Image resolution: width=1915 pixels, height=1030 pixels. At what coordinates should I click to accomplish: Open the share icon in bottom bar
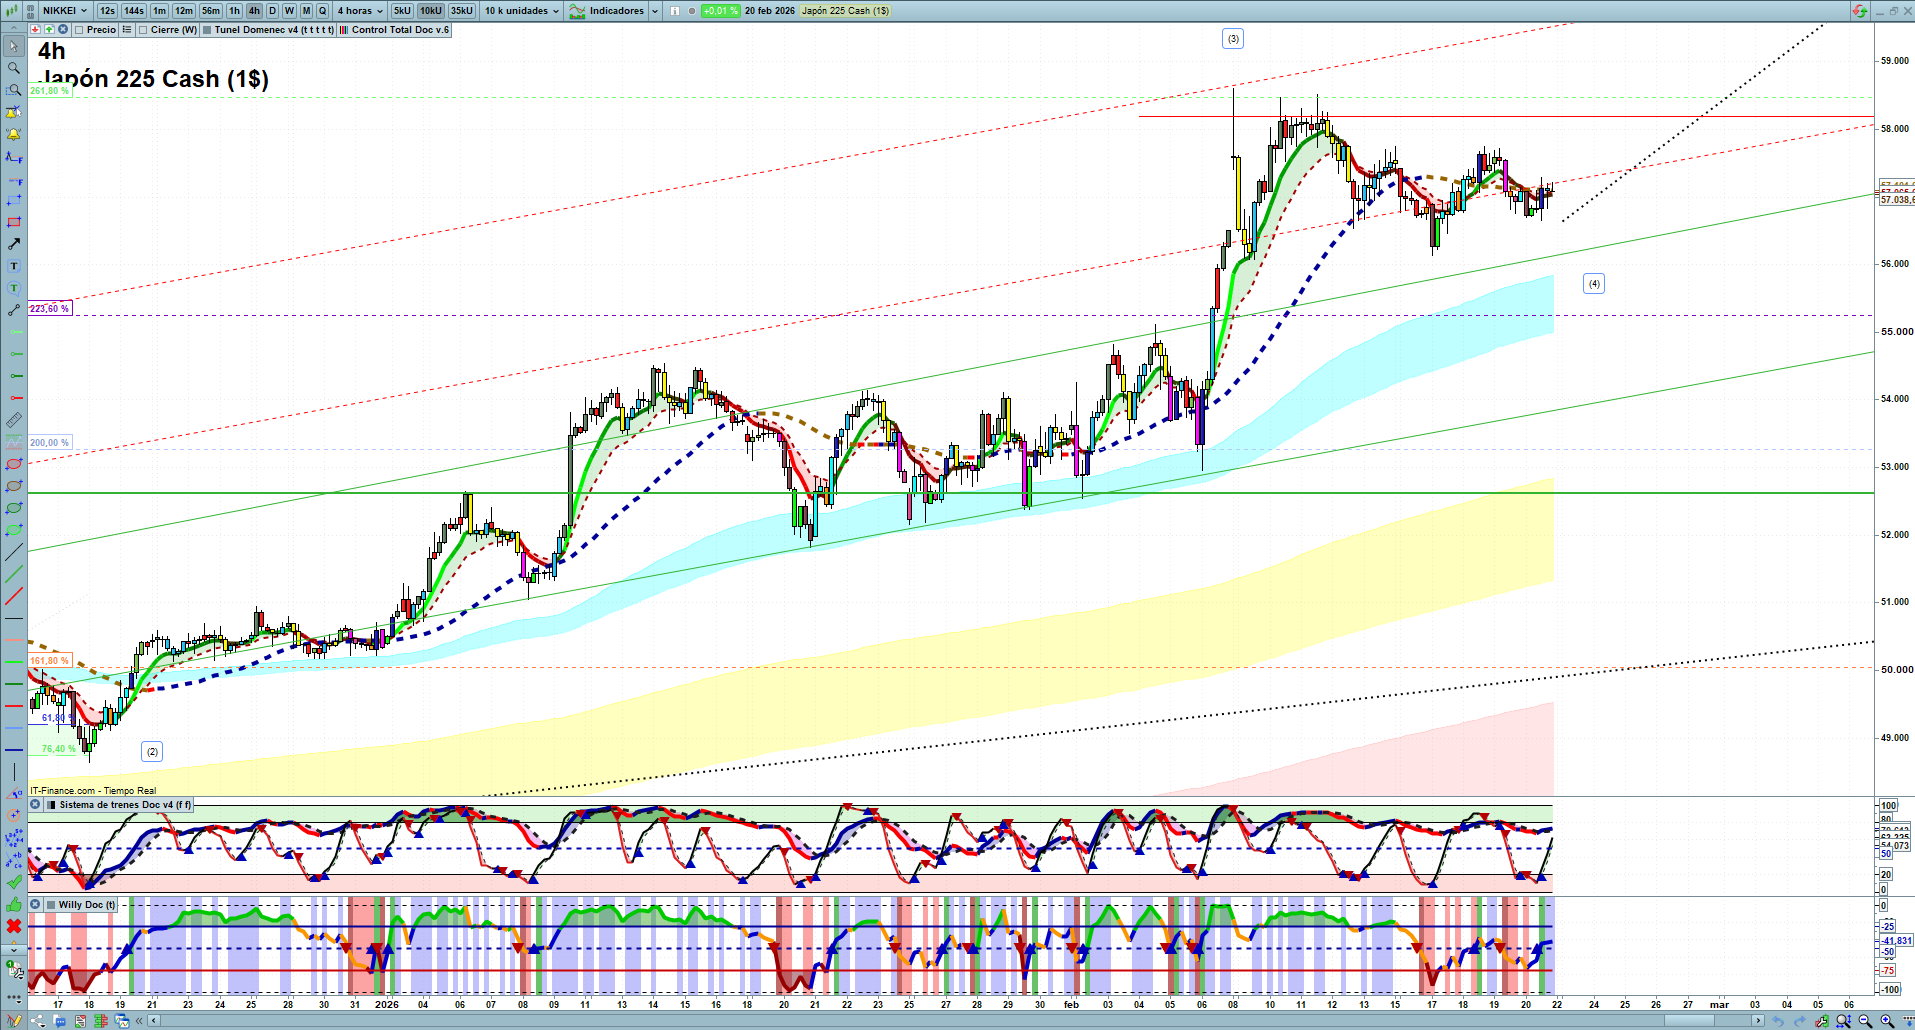pos(38,1021)
